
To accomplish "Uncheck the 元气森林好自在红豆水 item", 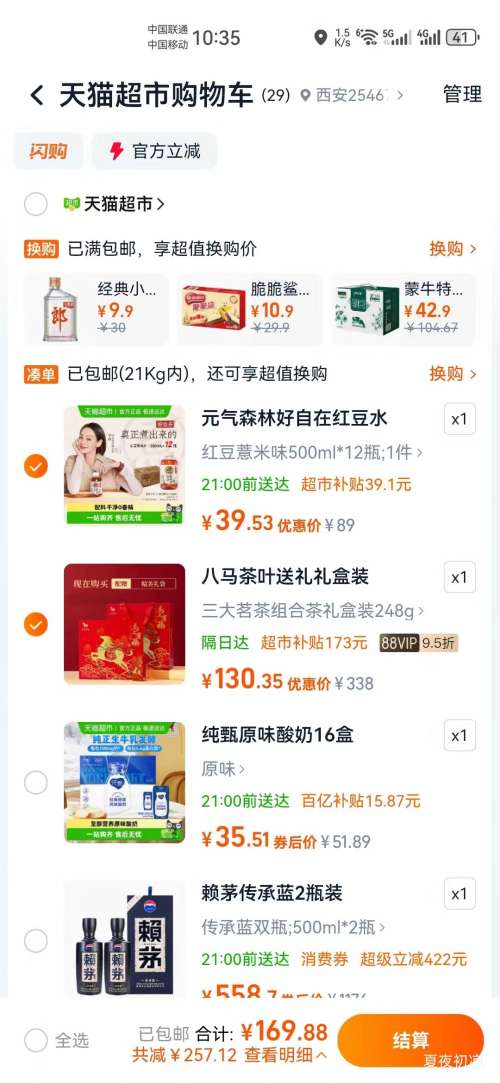I will pyautogui.click(x=36, y=467).
